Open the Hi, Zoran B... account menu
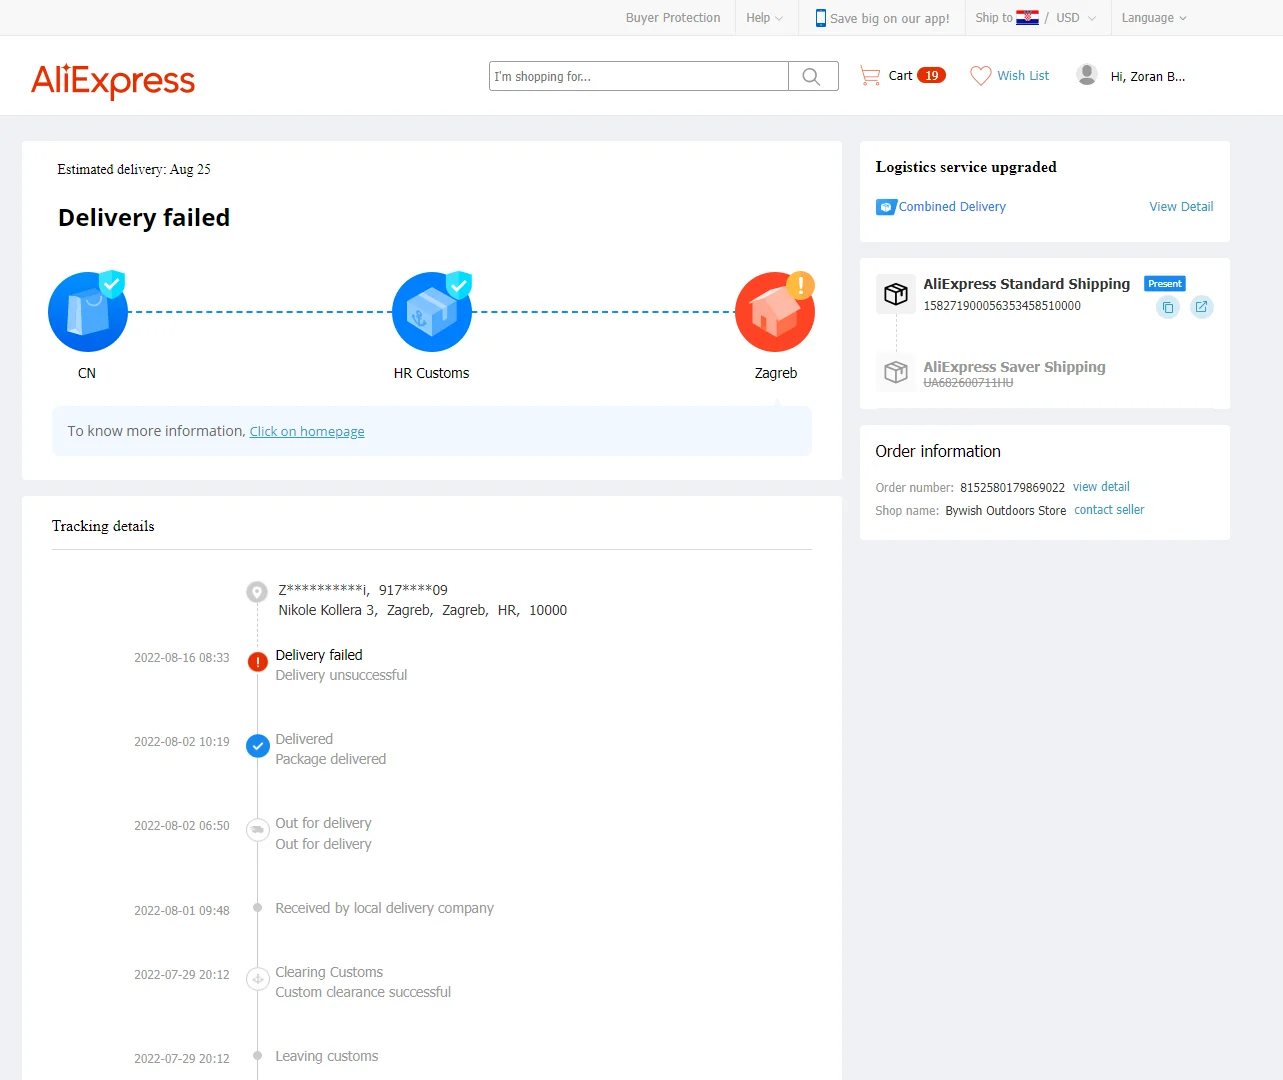 pyautogui.click(x=1148, y=76)
